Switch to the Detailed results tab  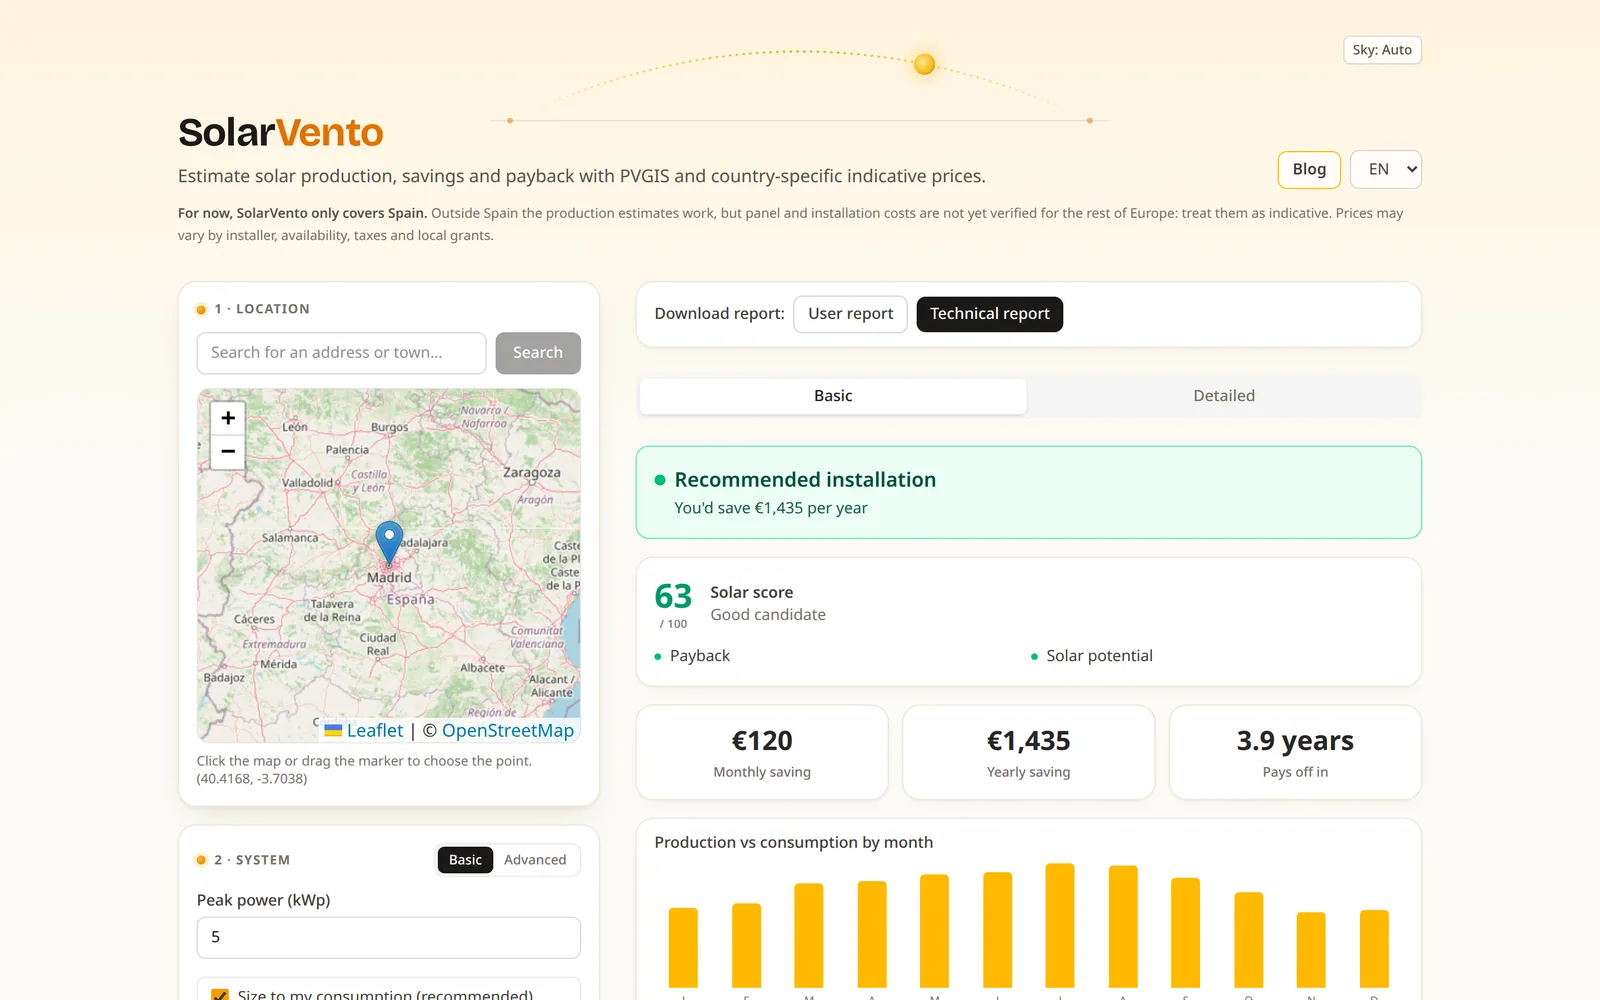pyautogui.click(x=1224, y=396)
